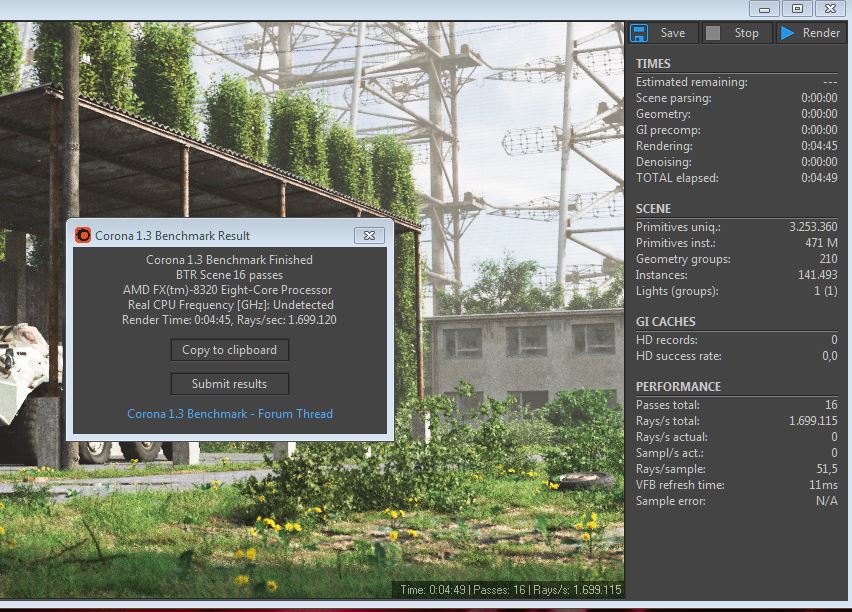Click the gray square stop icon
The width and height of the screenshot is (852, 612).
[x=713, y=33]
